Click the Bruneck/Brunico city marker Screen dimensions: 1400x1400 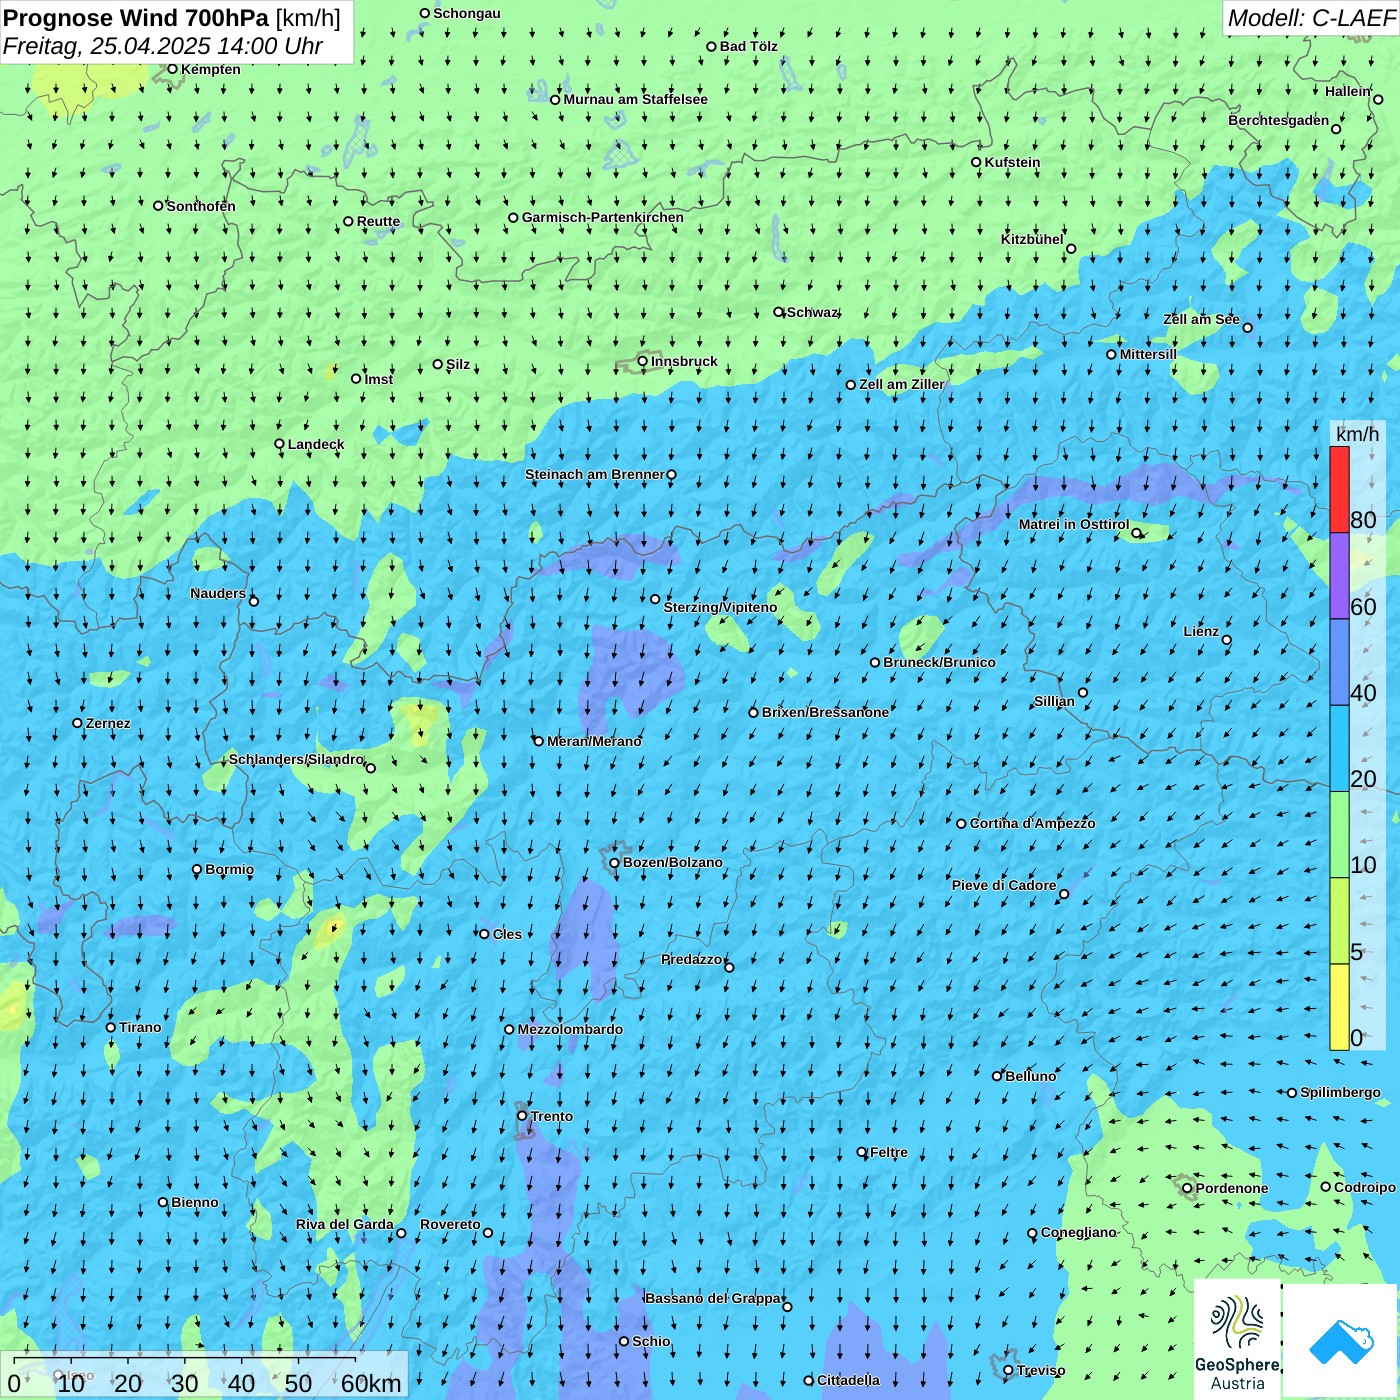click(875, 662)
